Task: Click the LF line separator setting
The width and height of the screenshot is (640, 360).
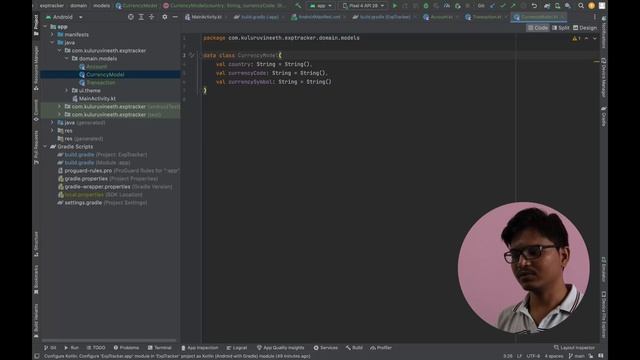Action: pyautogui.click(x=519, y=356)
